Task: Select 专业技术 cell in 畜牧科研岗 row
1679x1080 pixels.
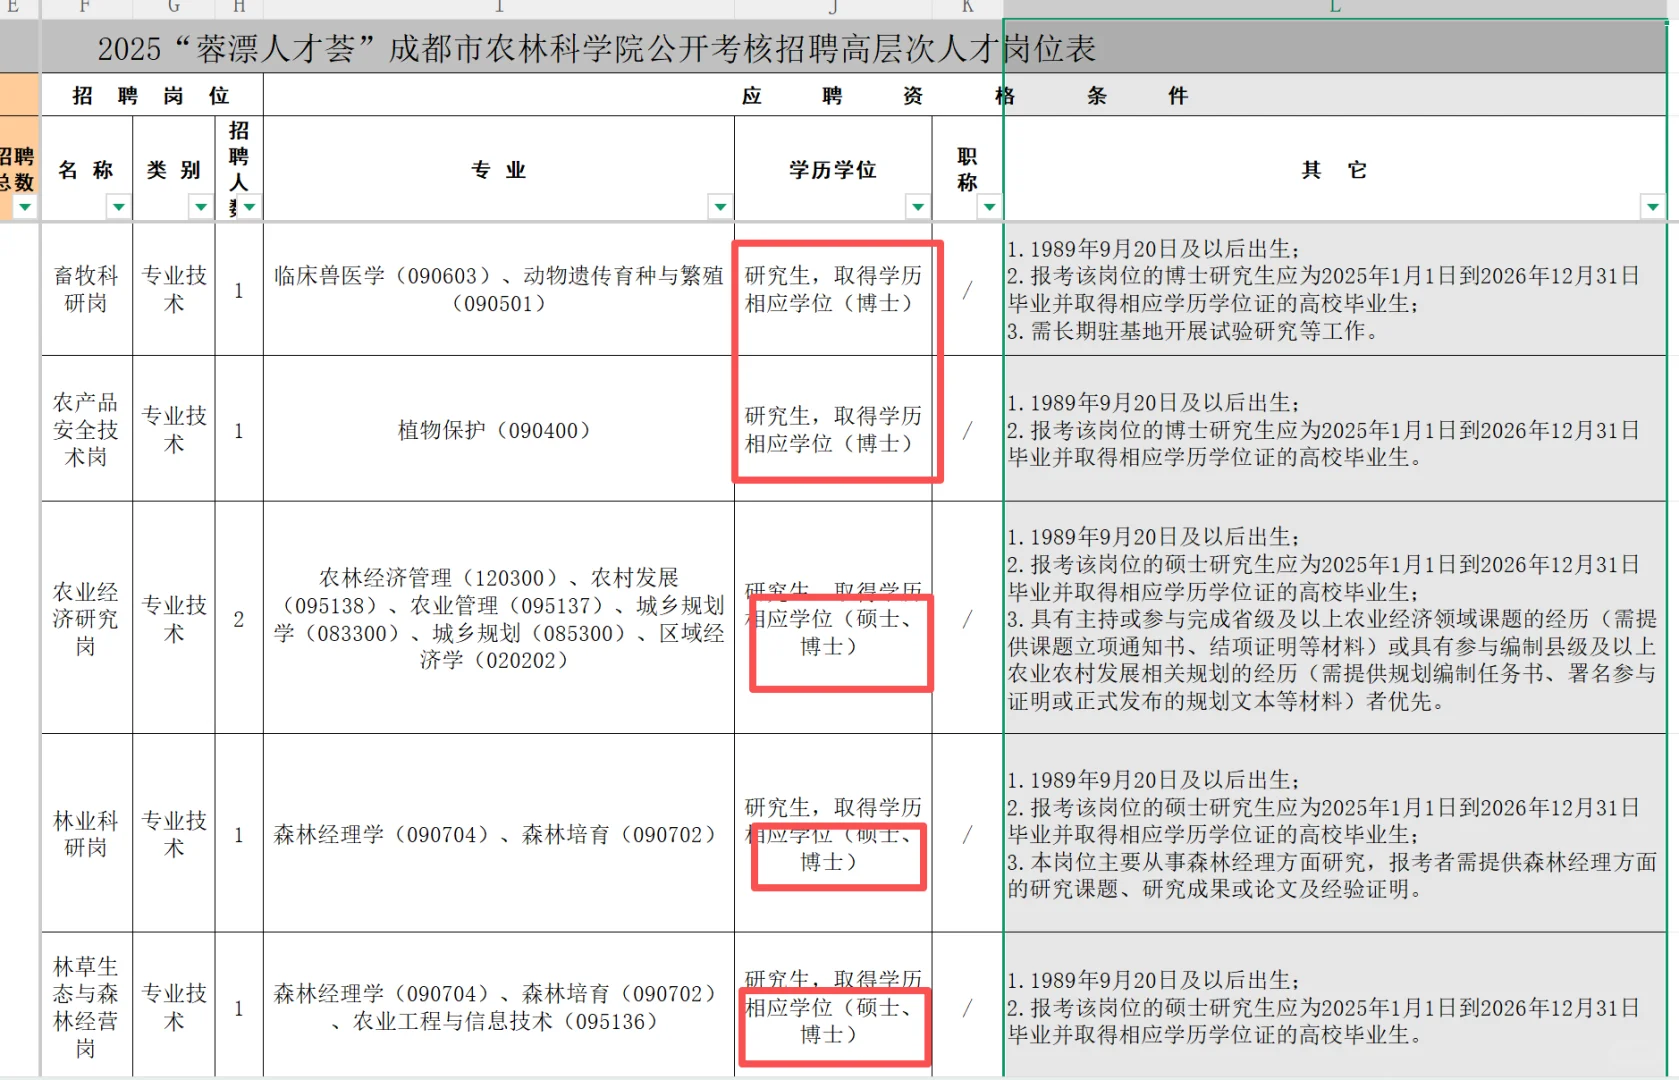Action: coord(174,289)
